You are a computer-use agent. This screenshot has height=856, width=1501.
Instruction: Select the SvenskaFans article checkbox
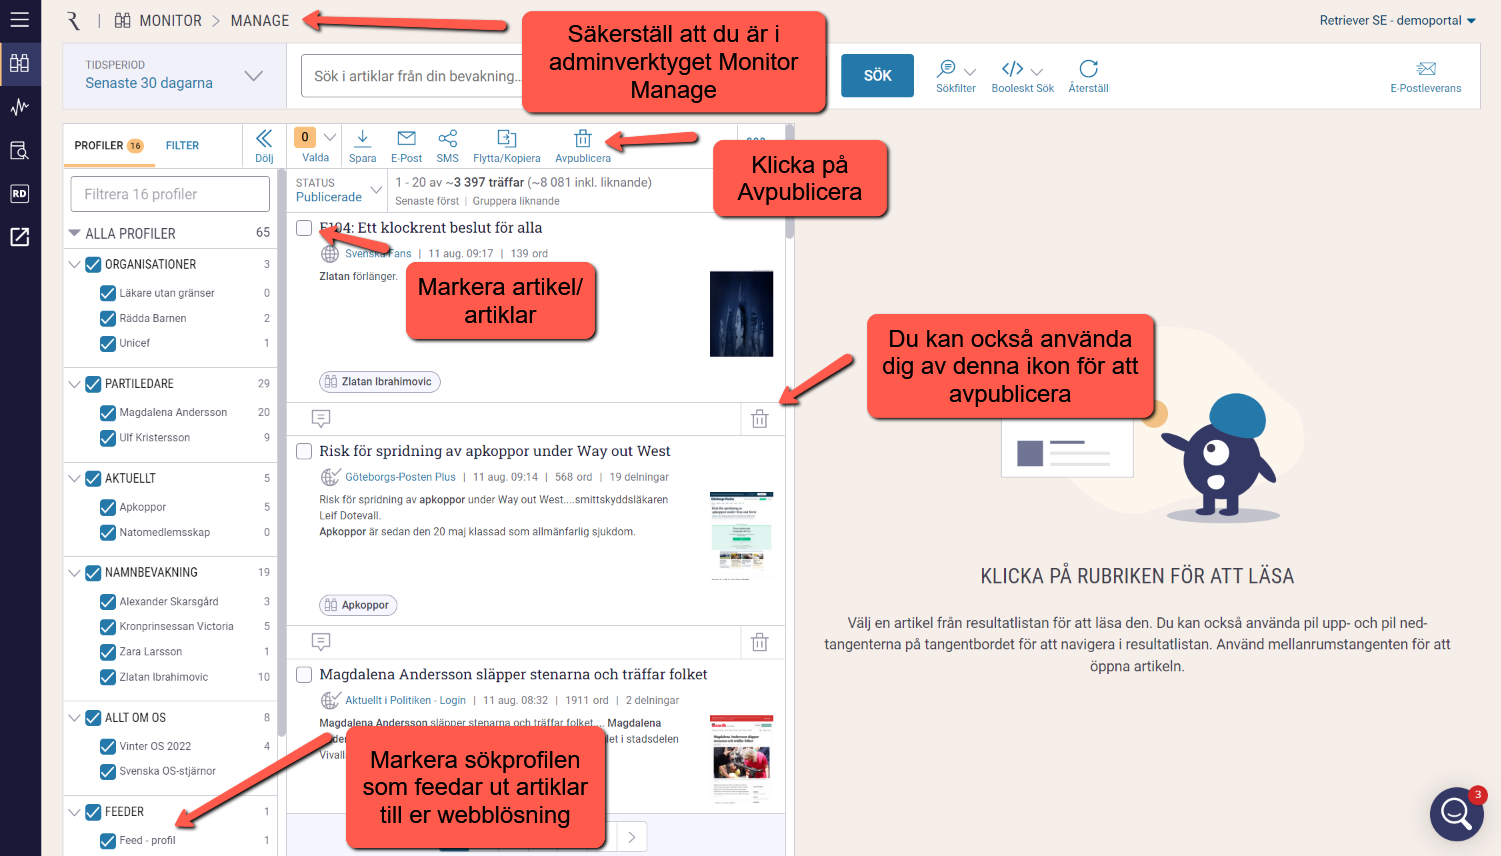tap(304, 228)
